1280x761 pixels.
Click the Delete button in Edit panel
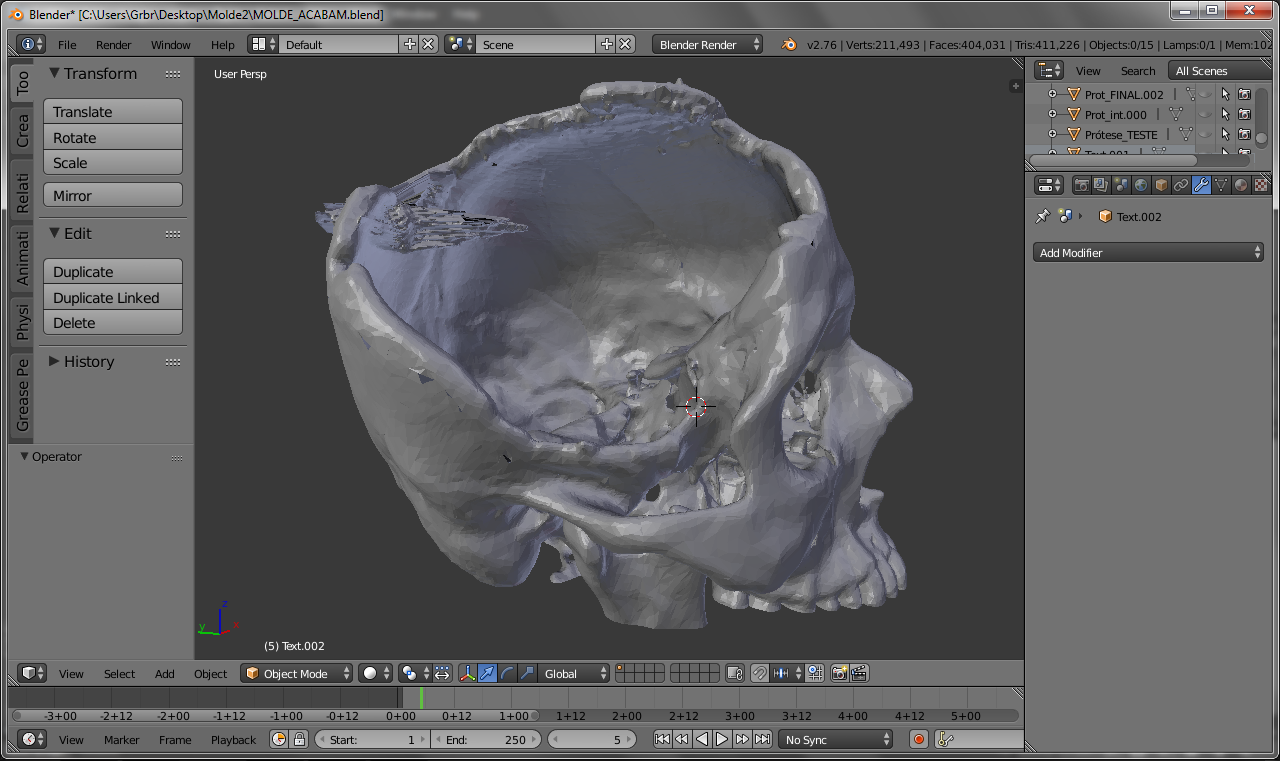pyautogui.click(x=113, y=322)
